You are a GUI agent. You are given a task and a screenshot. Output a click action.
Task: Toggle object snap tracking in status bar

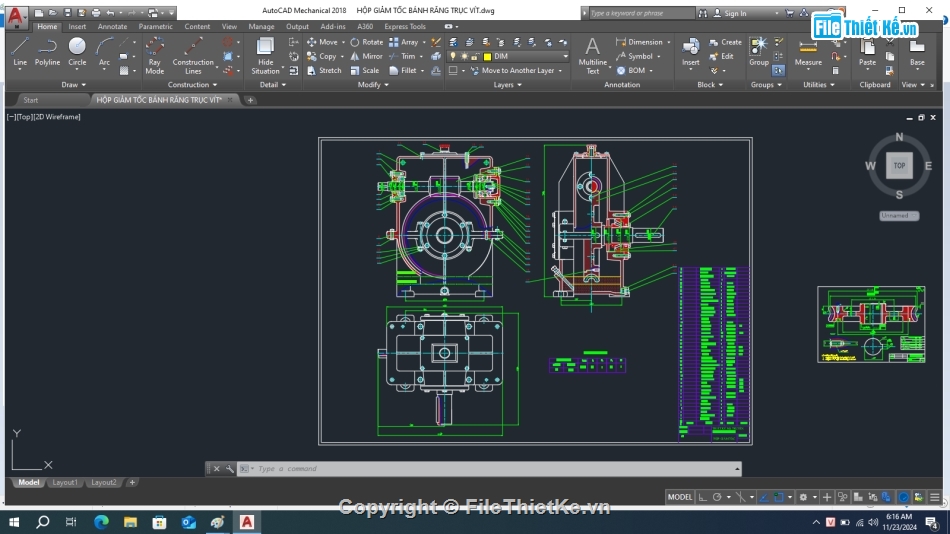[x=764, y=497]
